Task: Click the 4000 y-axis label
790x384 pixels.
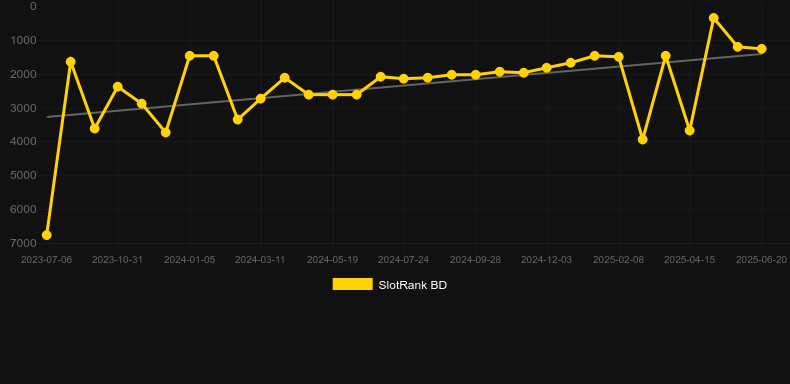Action: click(x=24, y=141)
